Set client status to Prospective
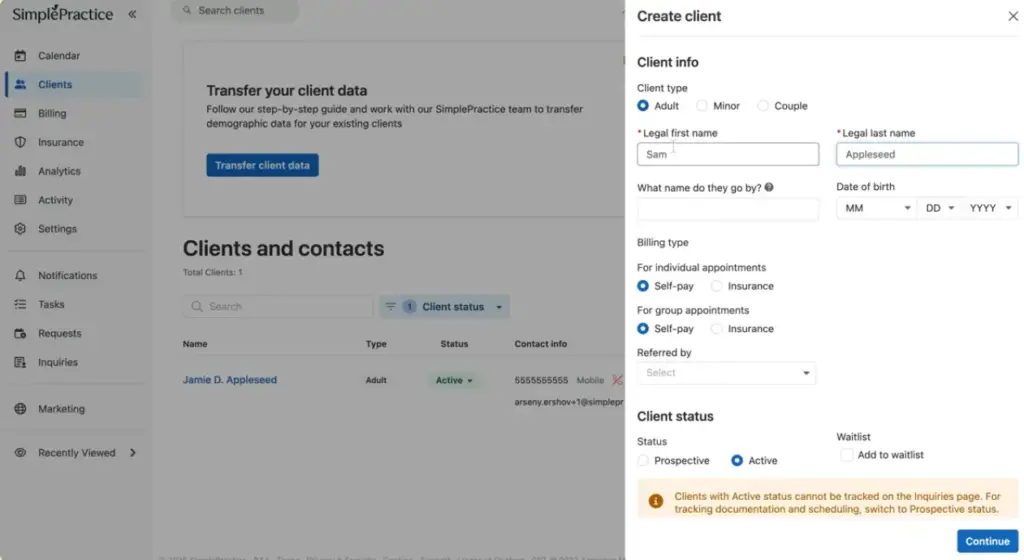 coord(643,460)
